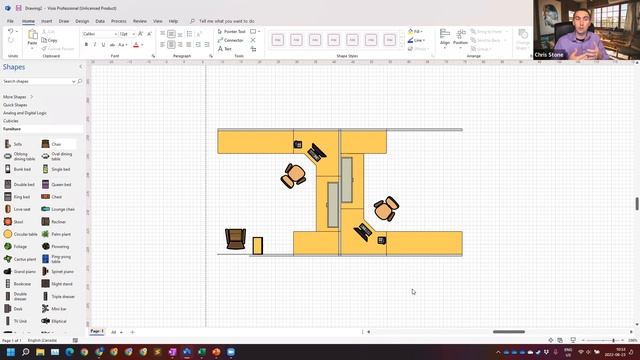The height and width of the screenshot is (360, 640).
Task: Click the Copy button
Action: click(49, 40)
